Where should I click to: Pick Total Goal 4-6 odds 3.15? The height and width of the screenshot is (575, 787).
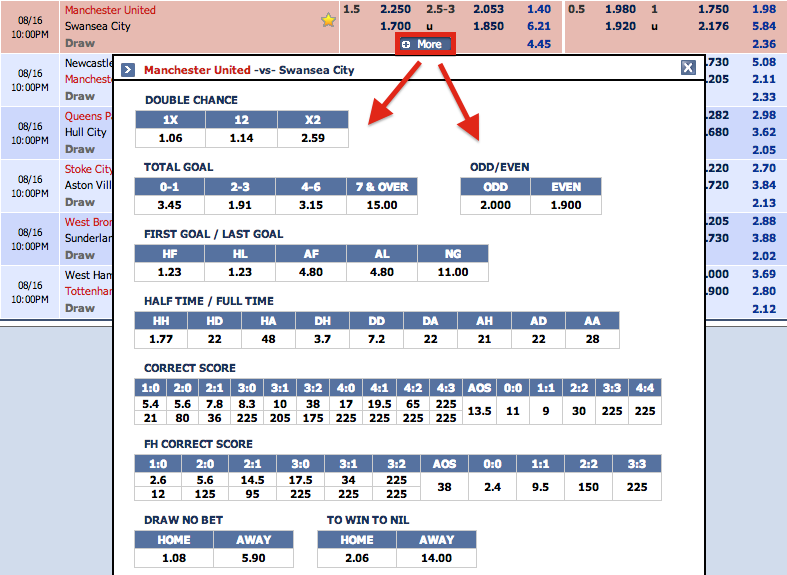point(311,205)
